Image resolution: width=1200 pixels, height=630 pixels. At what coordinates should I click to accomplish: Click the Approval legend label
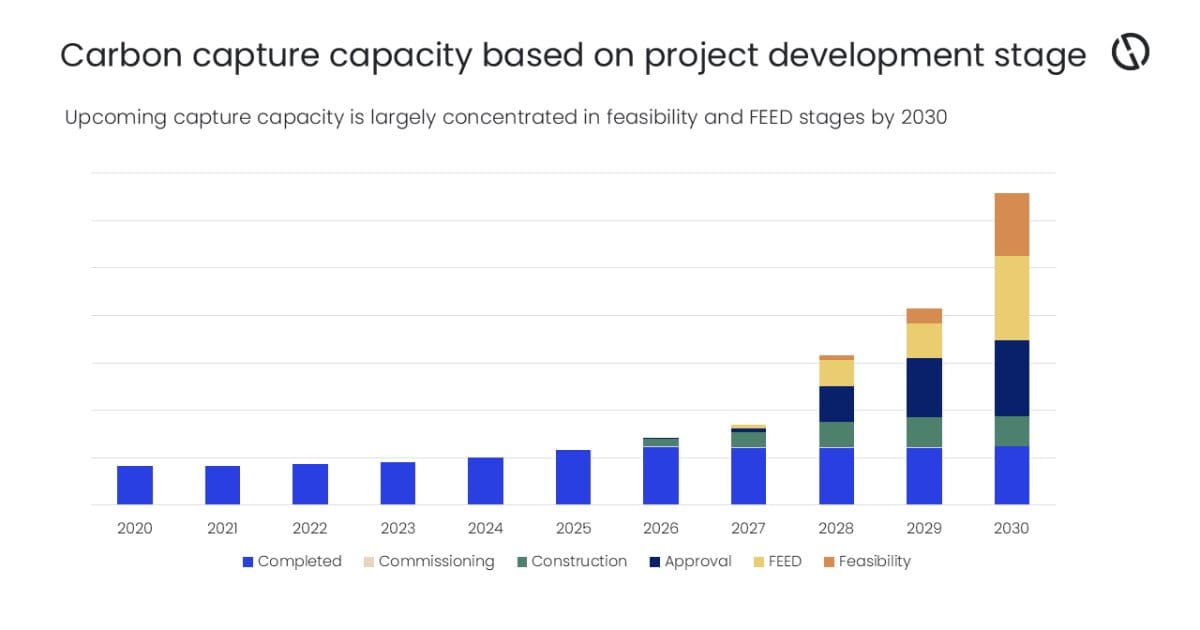pyautogui.click(x=698, y=562)
